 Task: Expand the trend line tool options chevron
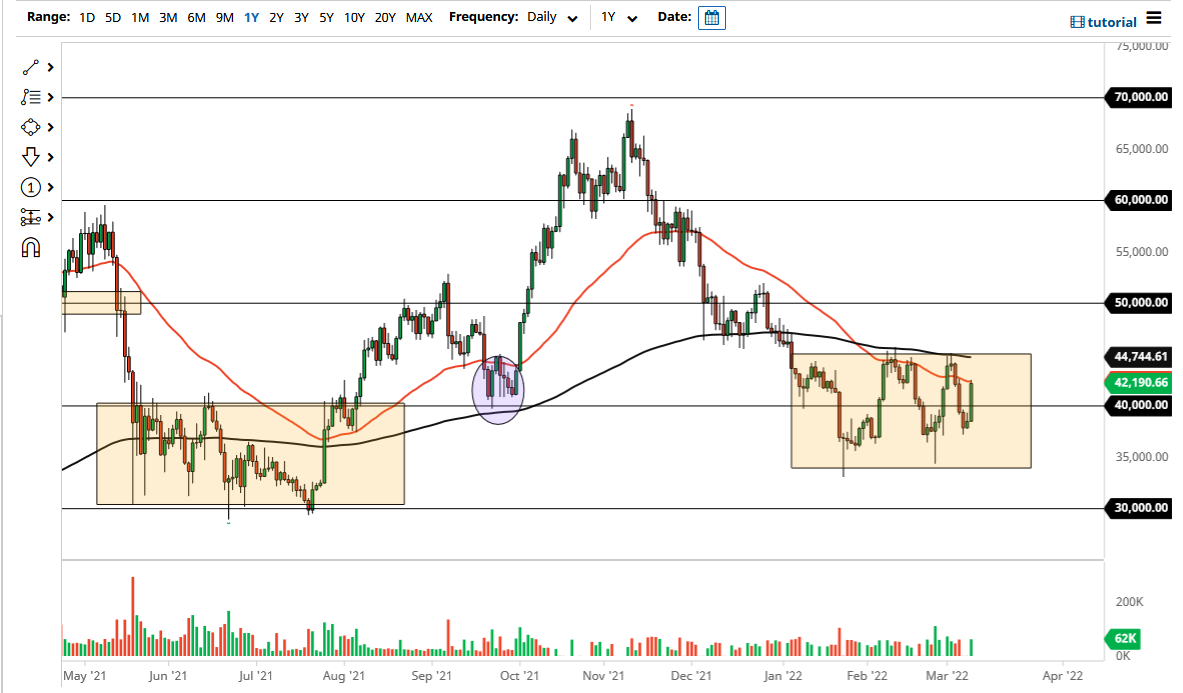48,67
